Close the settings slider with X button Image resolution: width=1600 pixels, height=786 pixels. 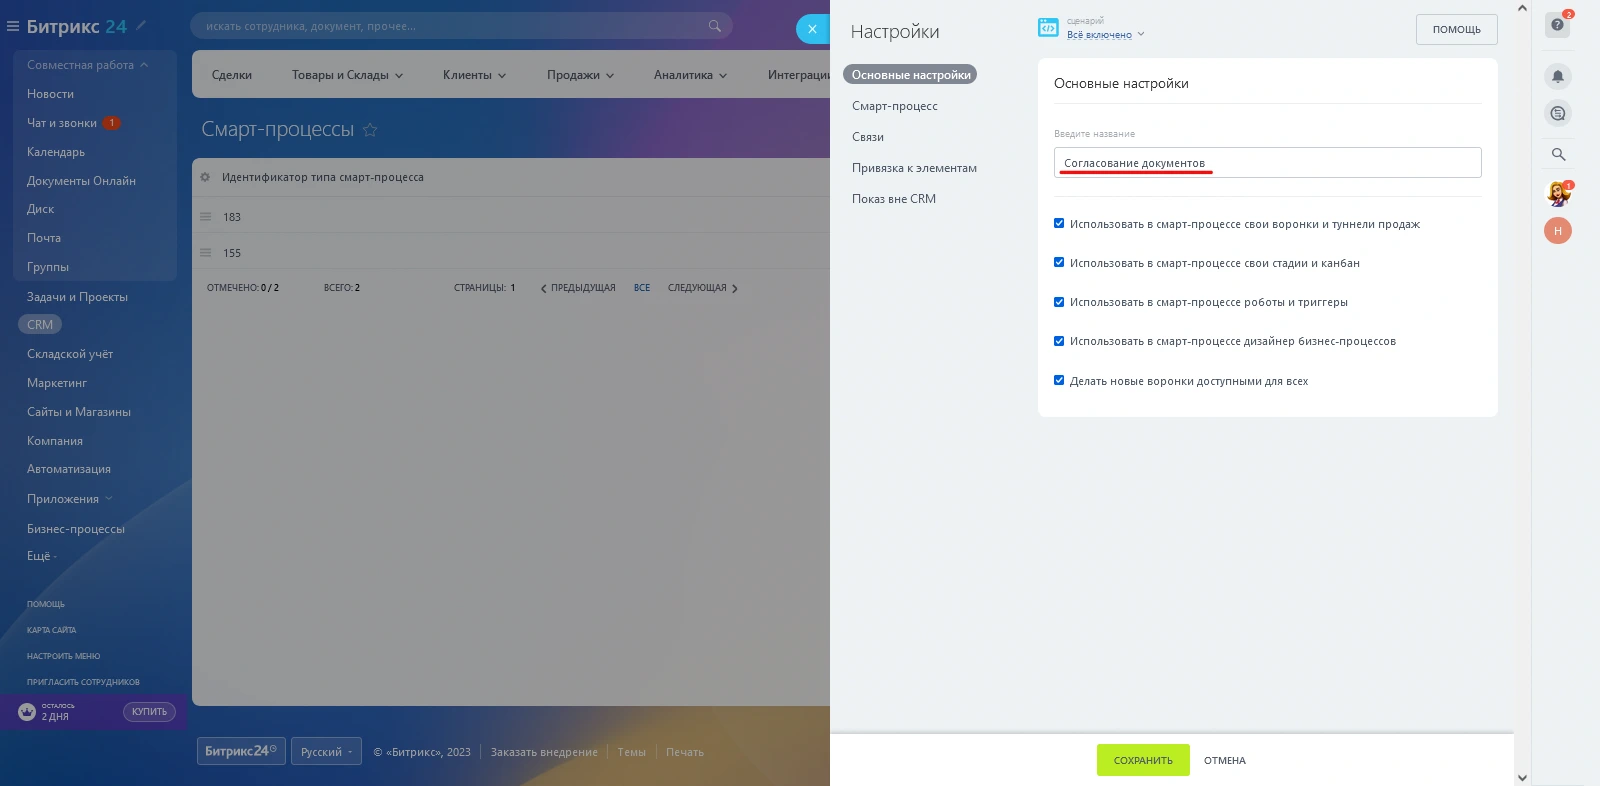coord(812,29)
